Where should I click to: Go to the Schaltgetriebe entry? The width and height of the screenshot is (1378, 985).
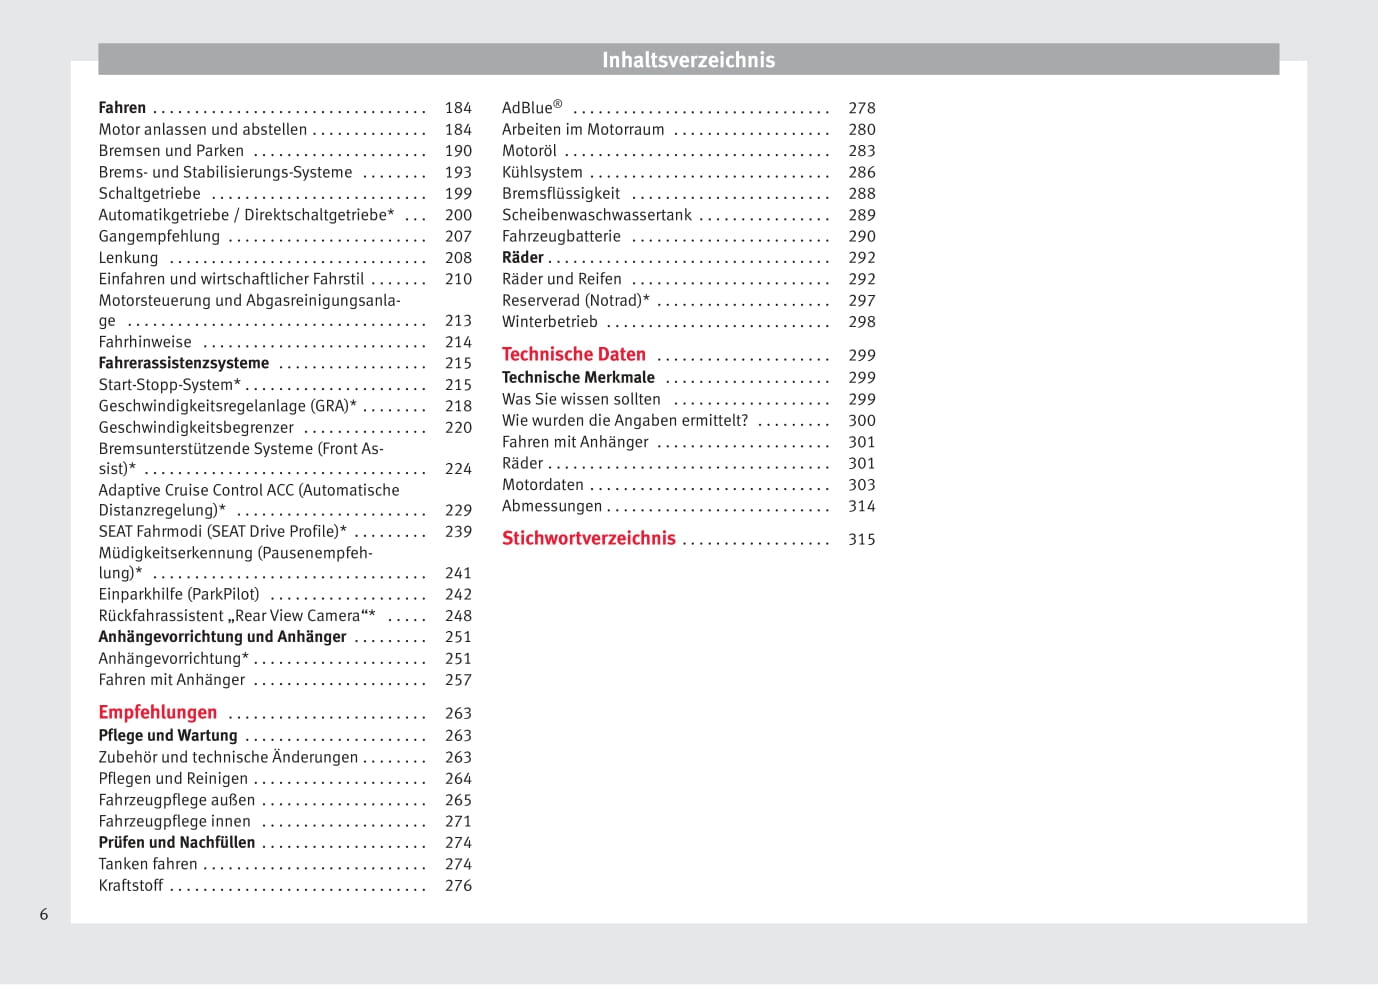149,193
